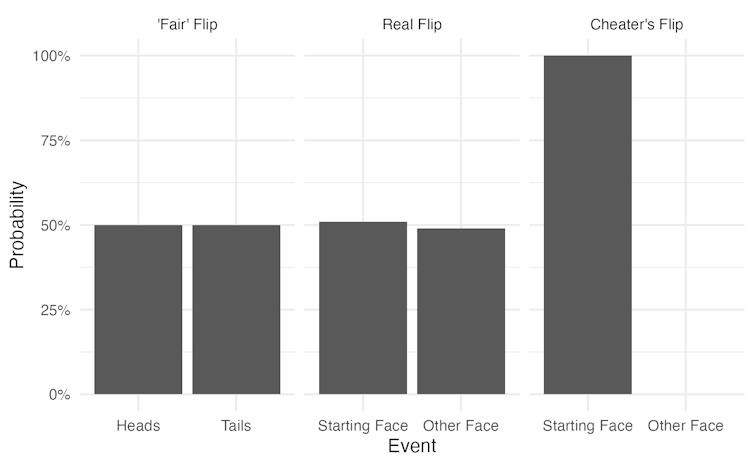Click the 50% y-axis tick label
This screenshot has width=754, height=466.
pos(54,226)
